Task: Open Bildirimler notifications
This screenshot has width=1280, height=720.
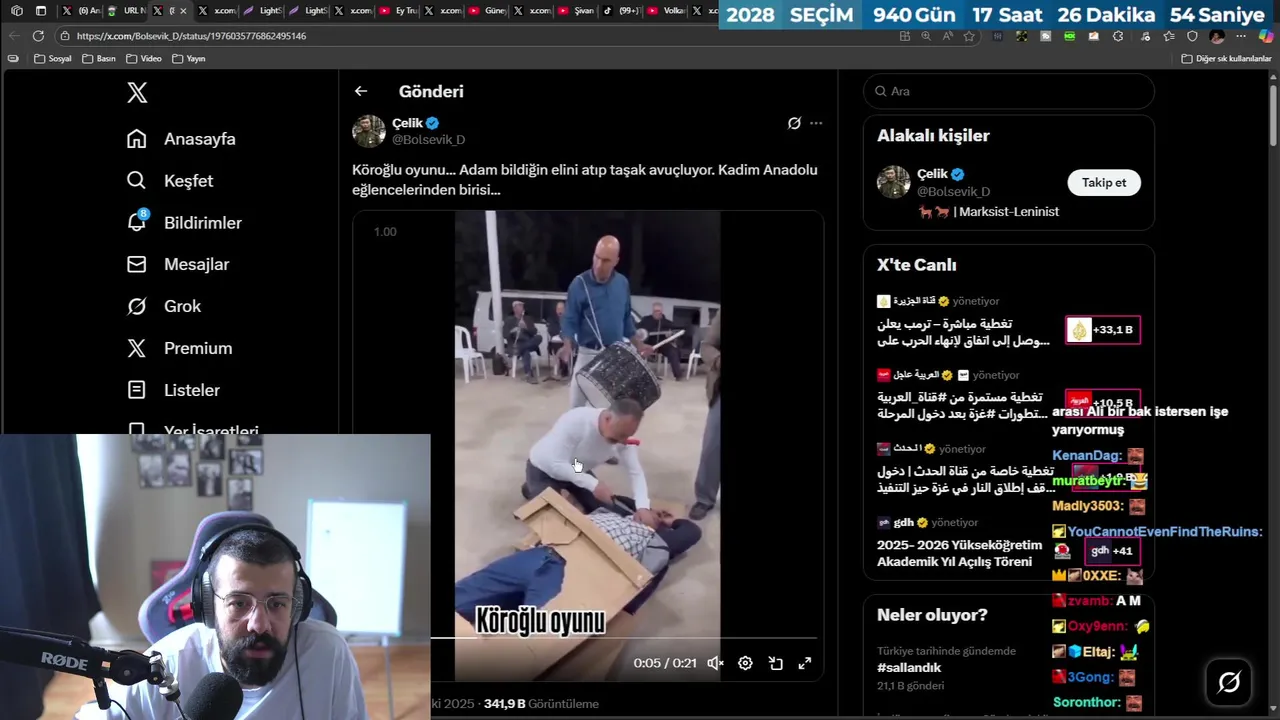Action: click(x=184, y=223)
